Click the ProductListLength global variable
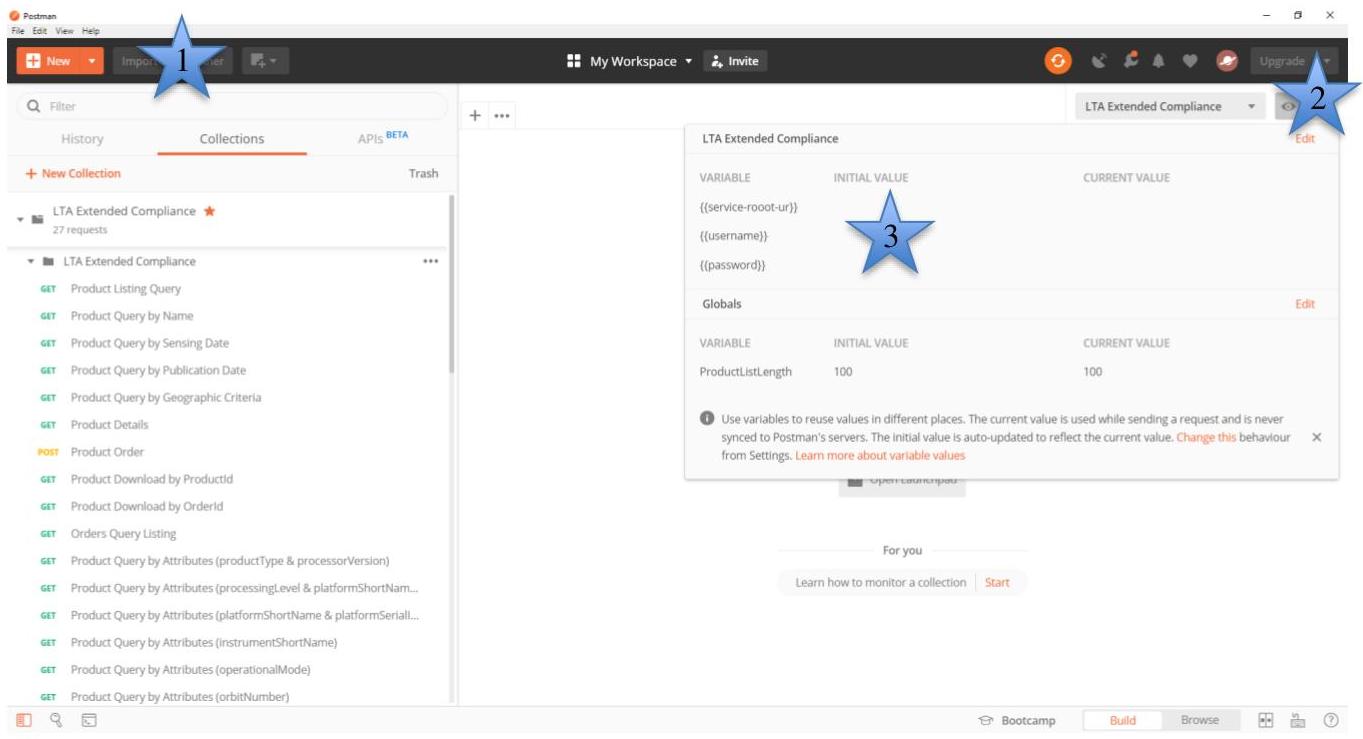The height and width of the screenshot is (739, 1363). coord(745,372)
